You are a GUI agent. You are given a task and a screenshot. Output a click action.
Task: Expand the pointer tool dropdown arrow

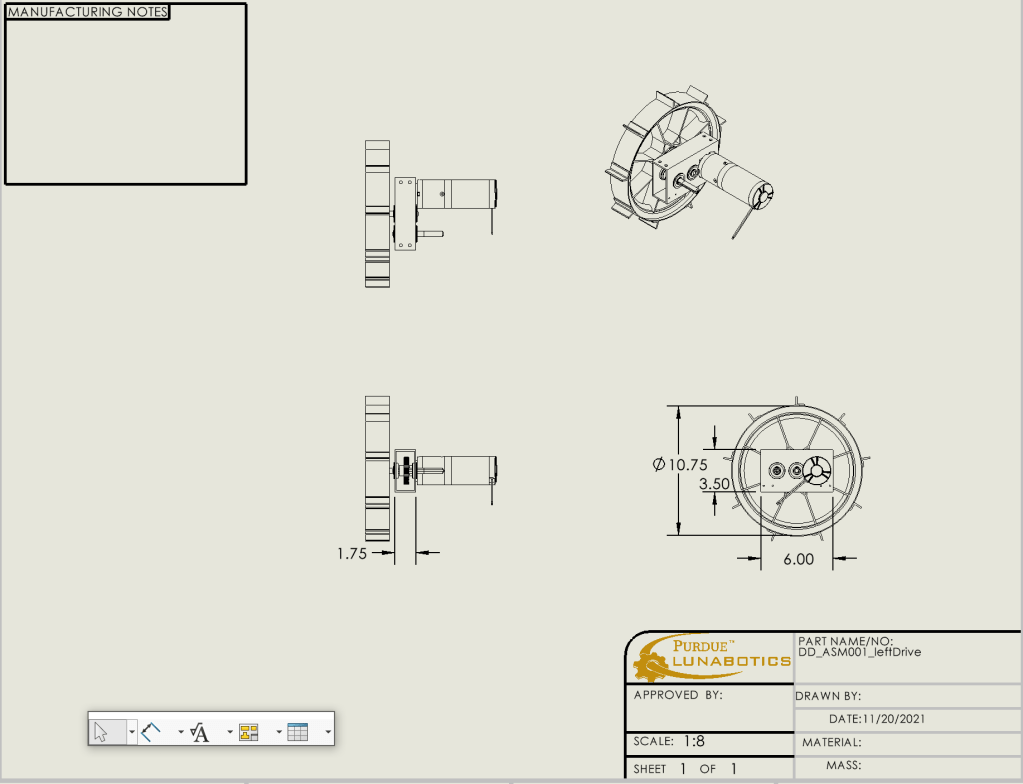coord(132,733)
